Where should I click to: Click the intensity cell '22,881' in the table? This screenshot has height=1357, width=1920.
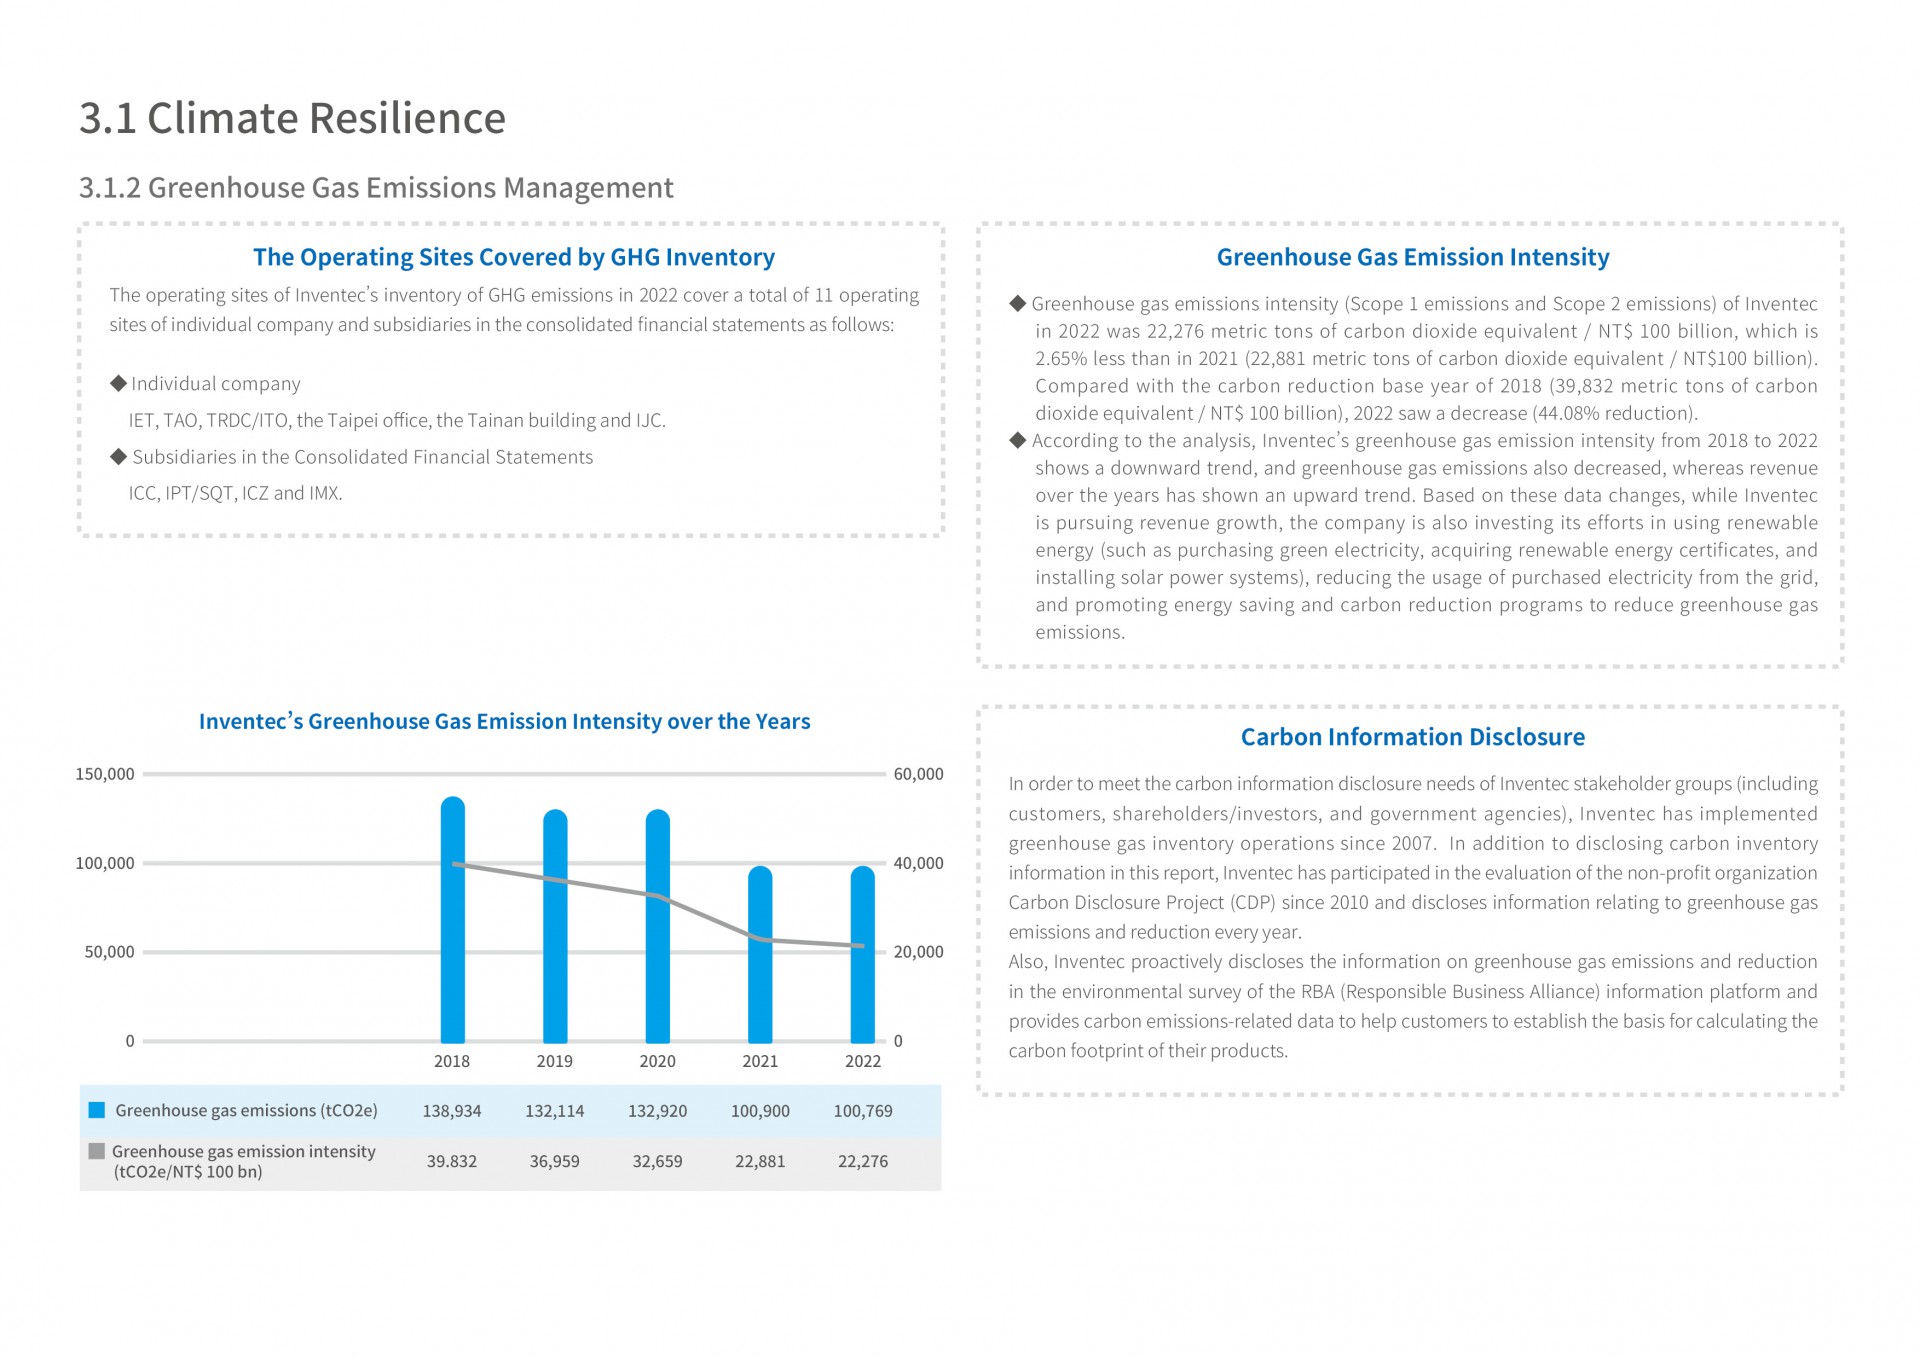tap(760, 1161)
